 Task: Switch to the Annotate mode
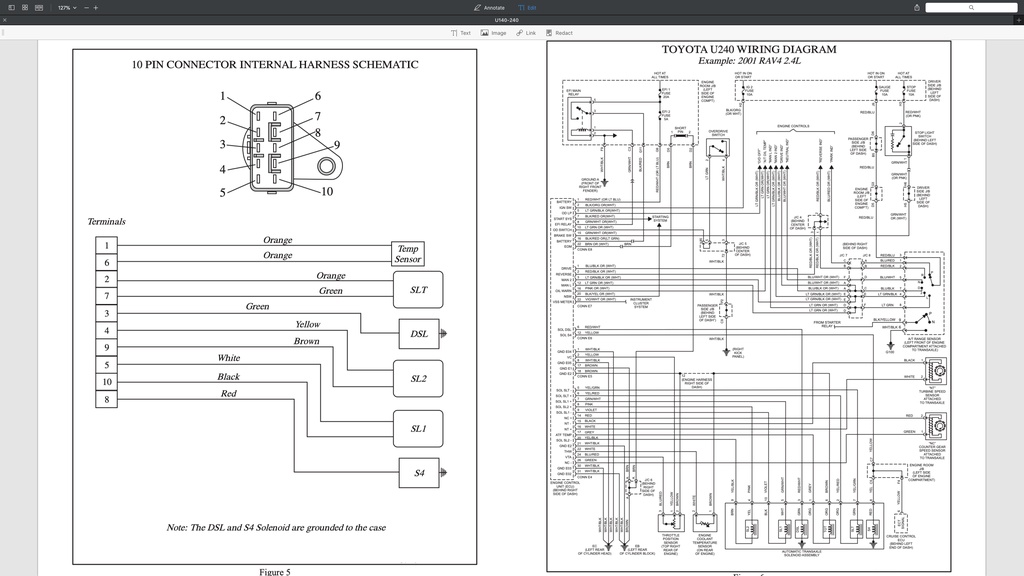[x=488, y=7]
